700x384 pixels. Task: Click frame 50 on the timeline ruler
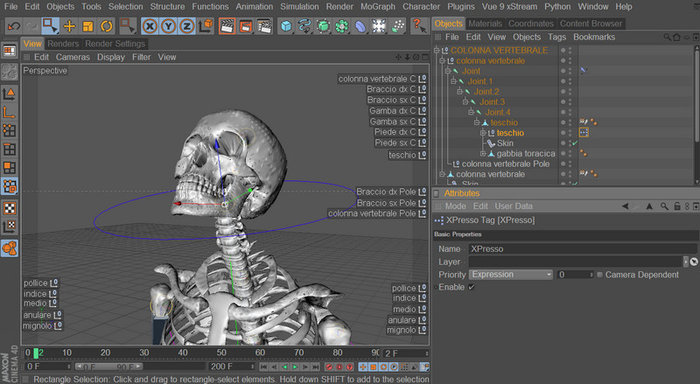pyautogui.click(x=221, y=353)
